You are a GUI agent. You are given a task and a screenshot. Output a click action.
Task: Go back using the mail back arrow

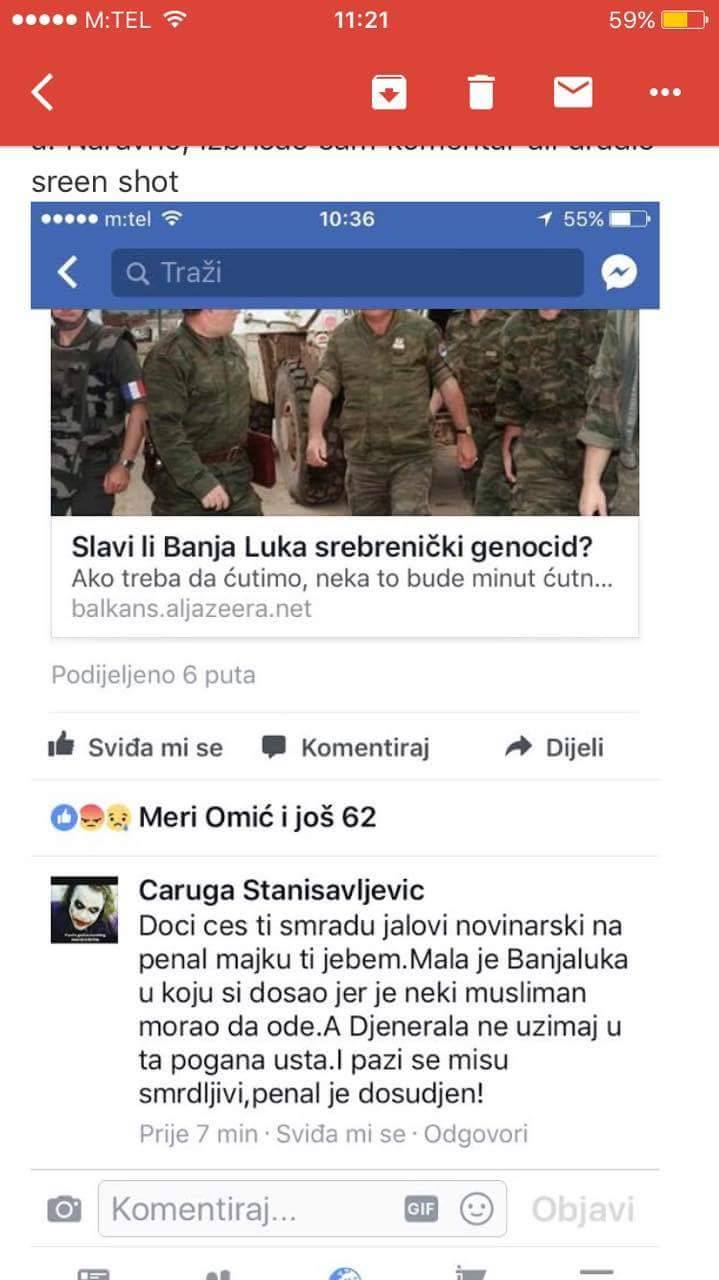tap(41, 92)
